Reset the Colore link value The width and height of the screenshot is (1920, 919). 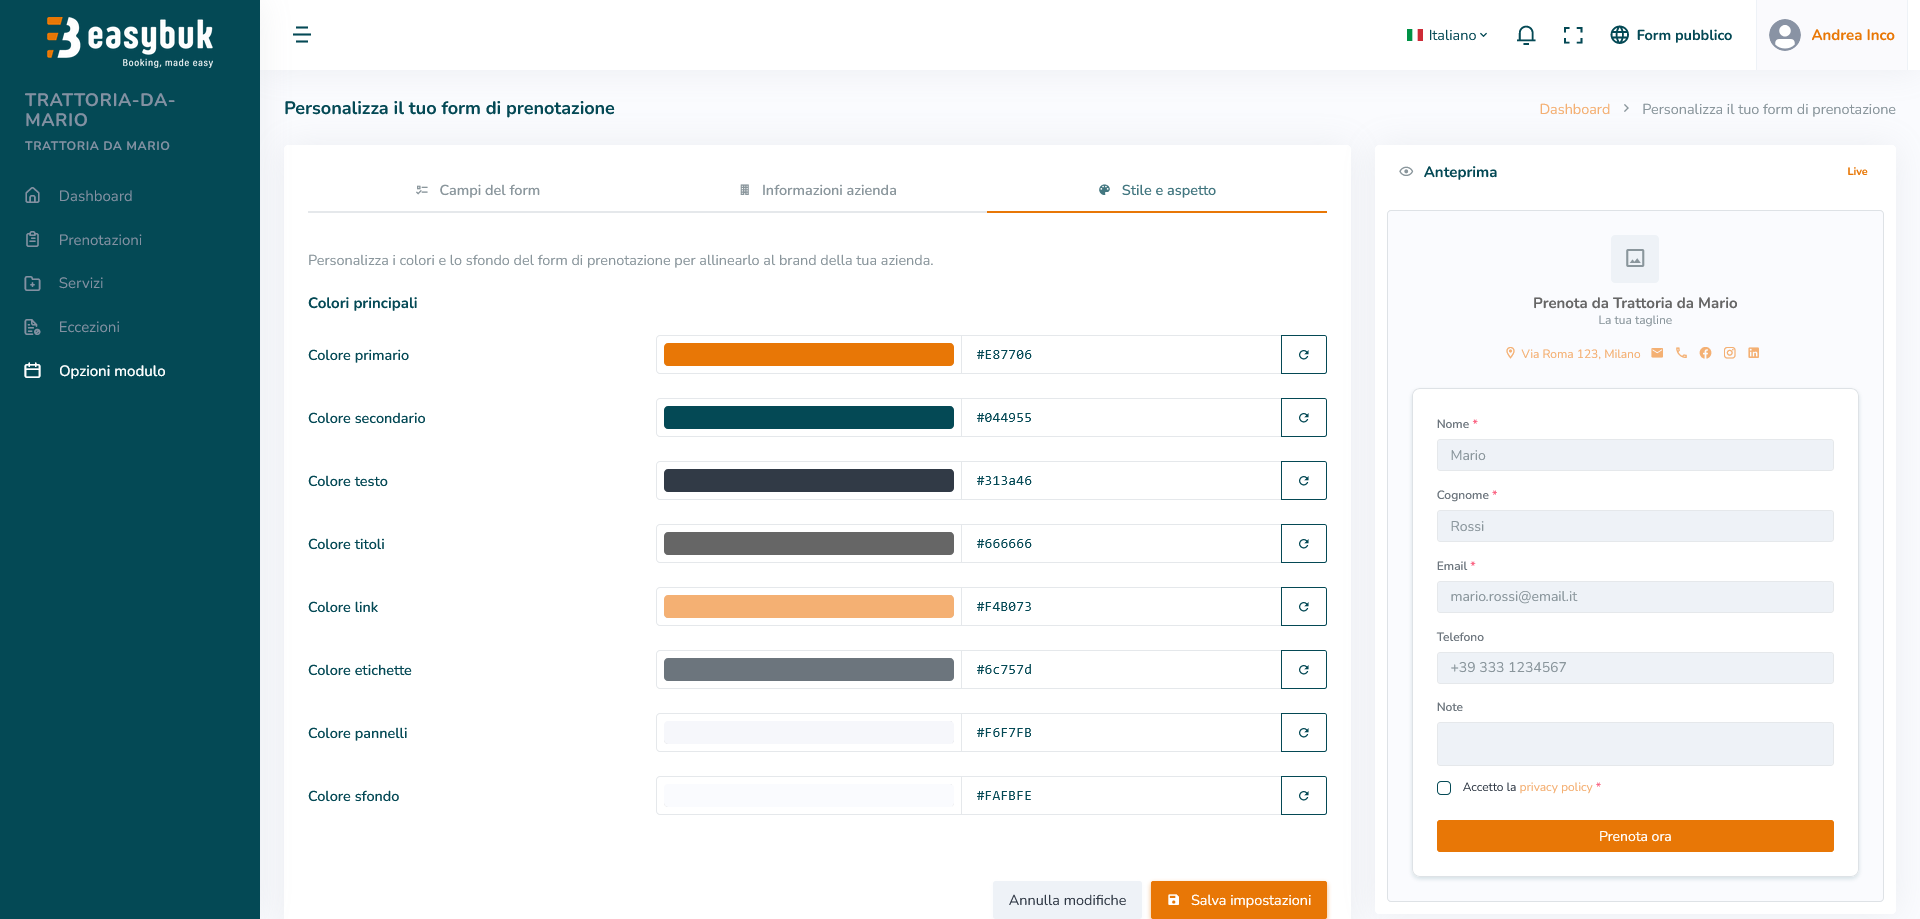click(1304, 607)
